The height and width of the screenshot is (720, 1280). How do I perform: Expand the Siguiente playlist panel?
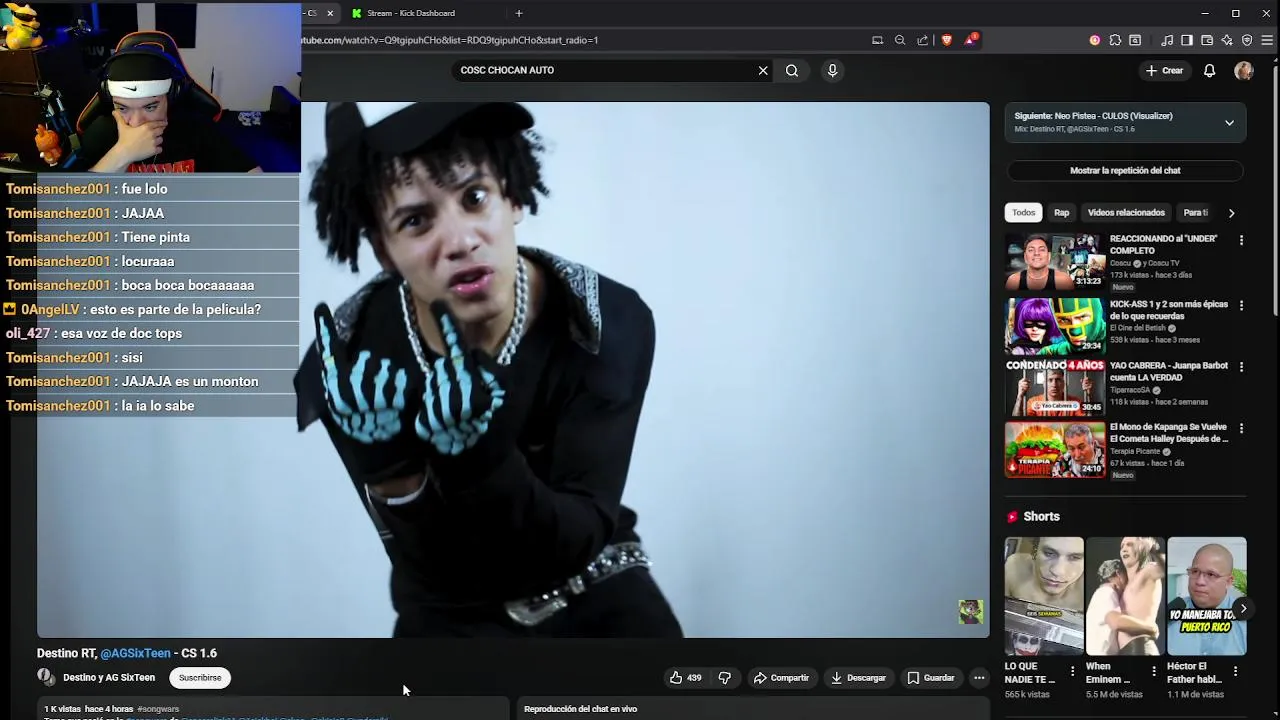click(1229, 123)
